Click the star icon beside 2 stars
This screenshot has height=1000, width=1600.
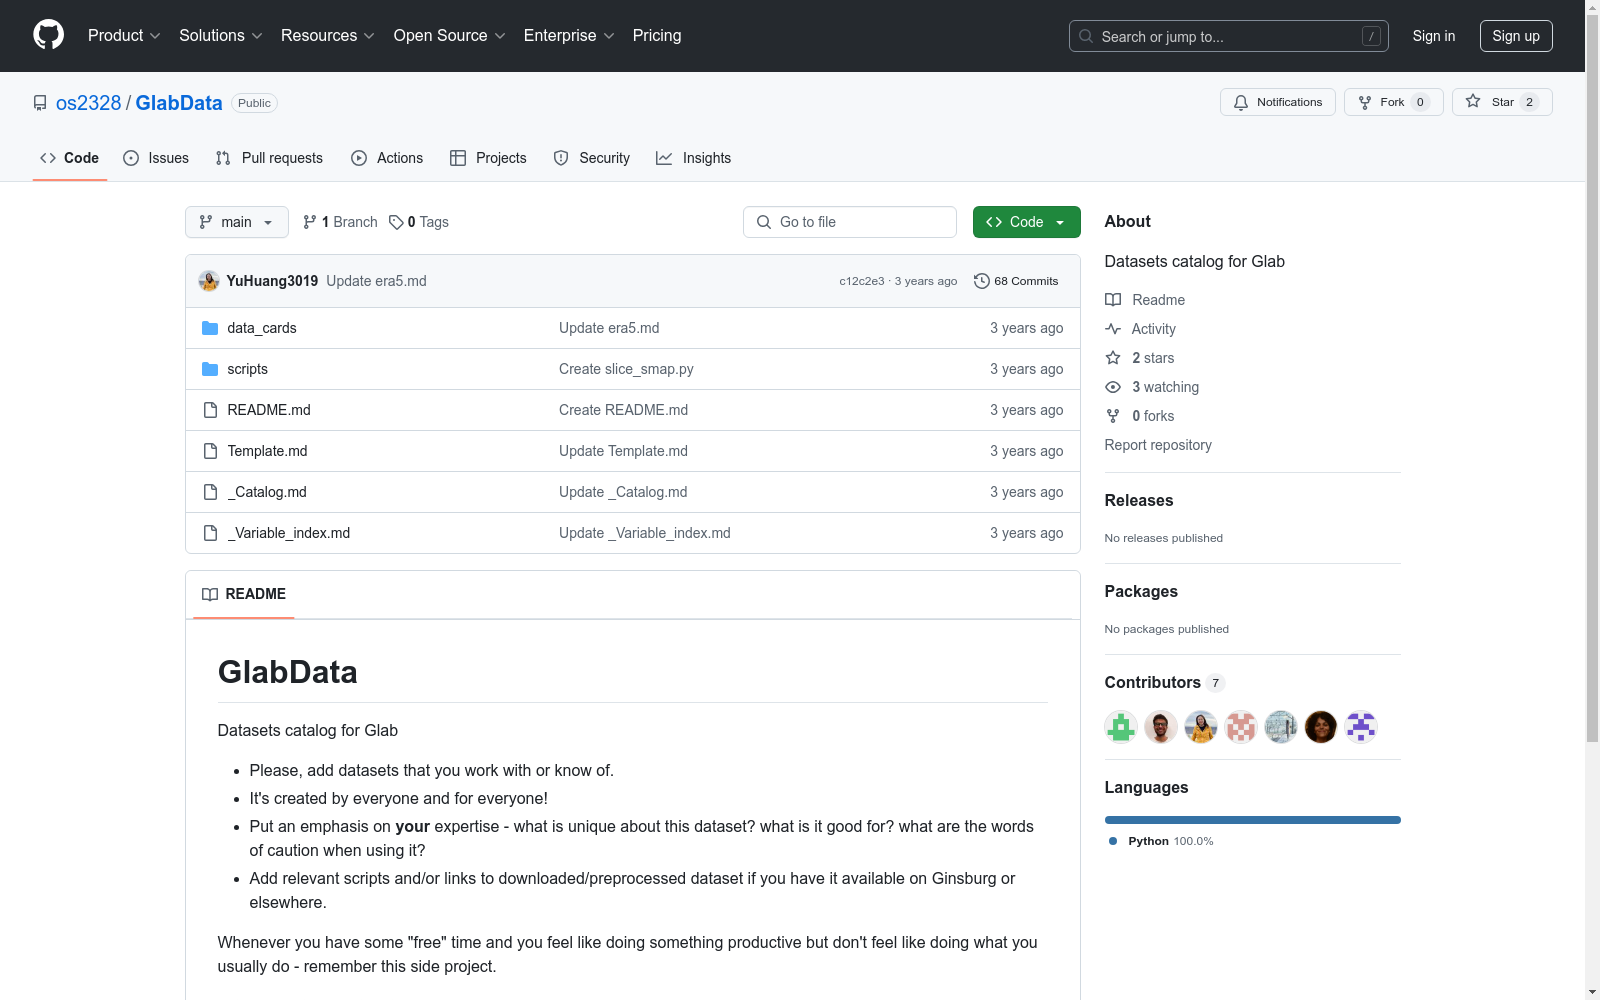(1113, 358)
